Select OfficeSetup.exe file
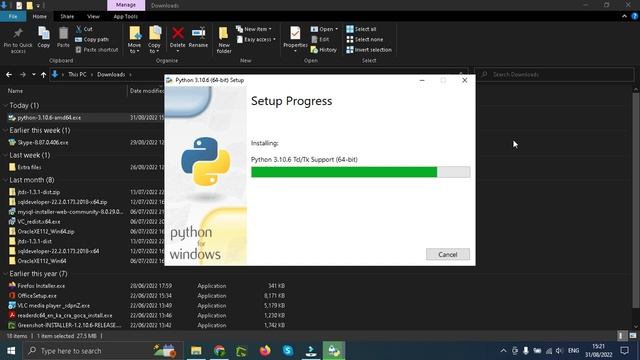Image resolution: width=640 pixels, height=360 pixels. coord(37,296)
